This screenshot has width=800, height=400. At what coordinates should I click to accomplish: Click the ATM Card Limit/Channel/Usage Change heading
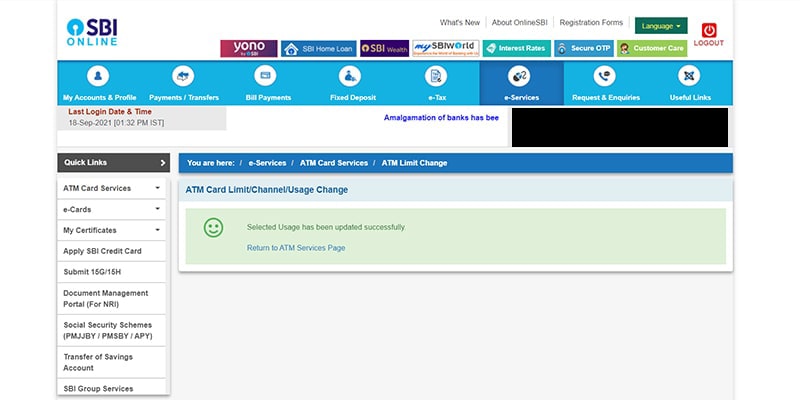tap(266, 190)
